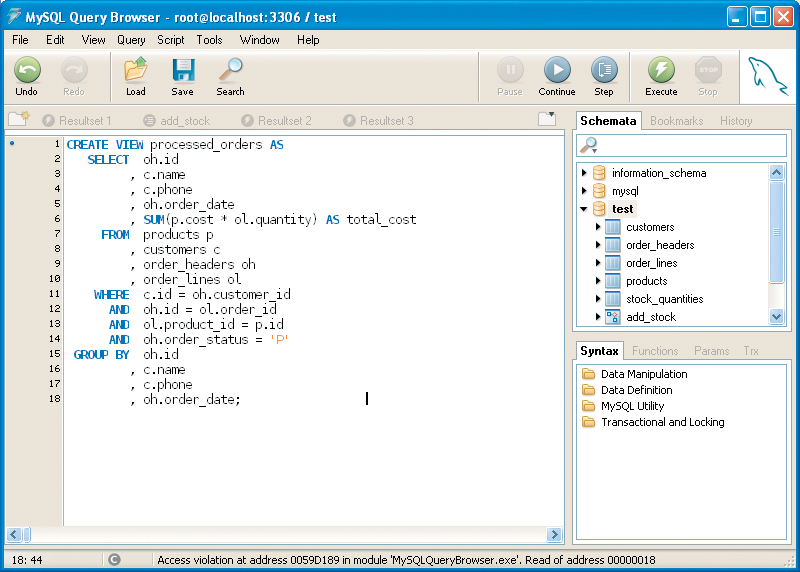Screen dimensions: 800x572
Task: Switch to the Functions tab
Action: (x=655, y=351)
